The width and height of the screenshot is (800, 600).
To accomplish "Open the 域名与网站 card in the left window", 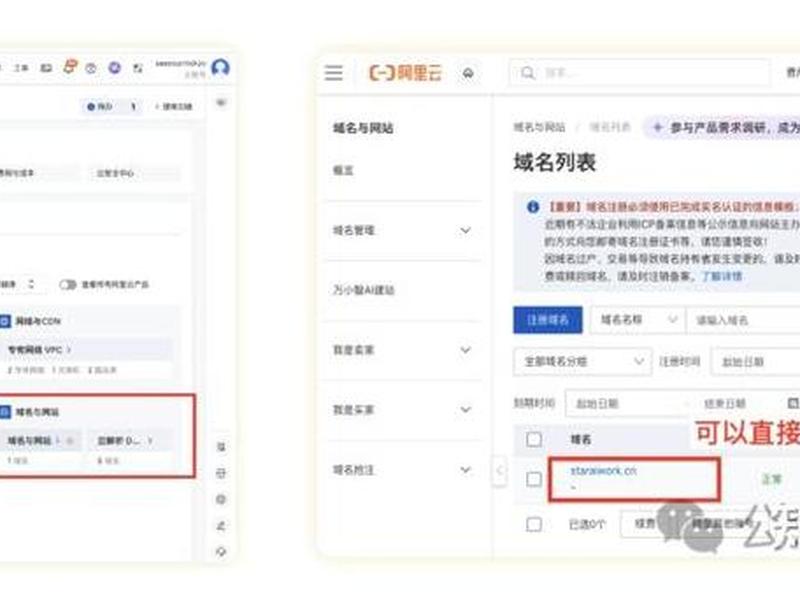I will [39, 448].
